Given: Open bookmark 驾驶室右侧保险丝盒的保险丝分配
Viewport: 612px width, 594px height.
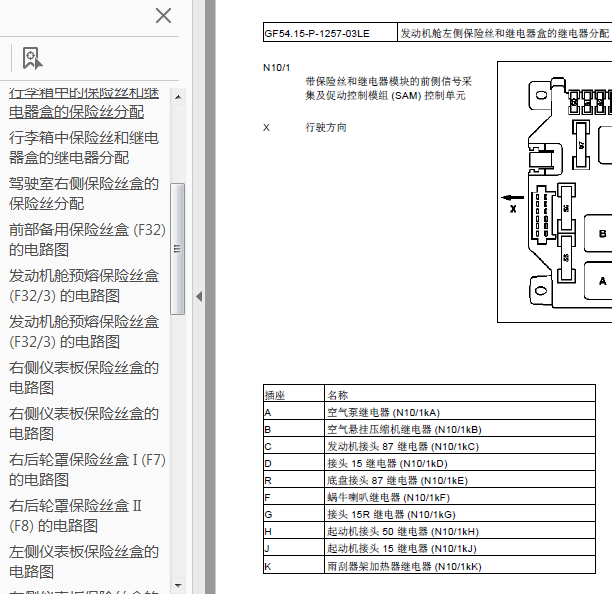Looking at the screenshot, I should tap(84, 194).
